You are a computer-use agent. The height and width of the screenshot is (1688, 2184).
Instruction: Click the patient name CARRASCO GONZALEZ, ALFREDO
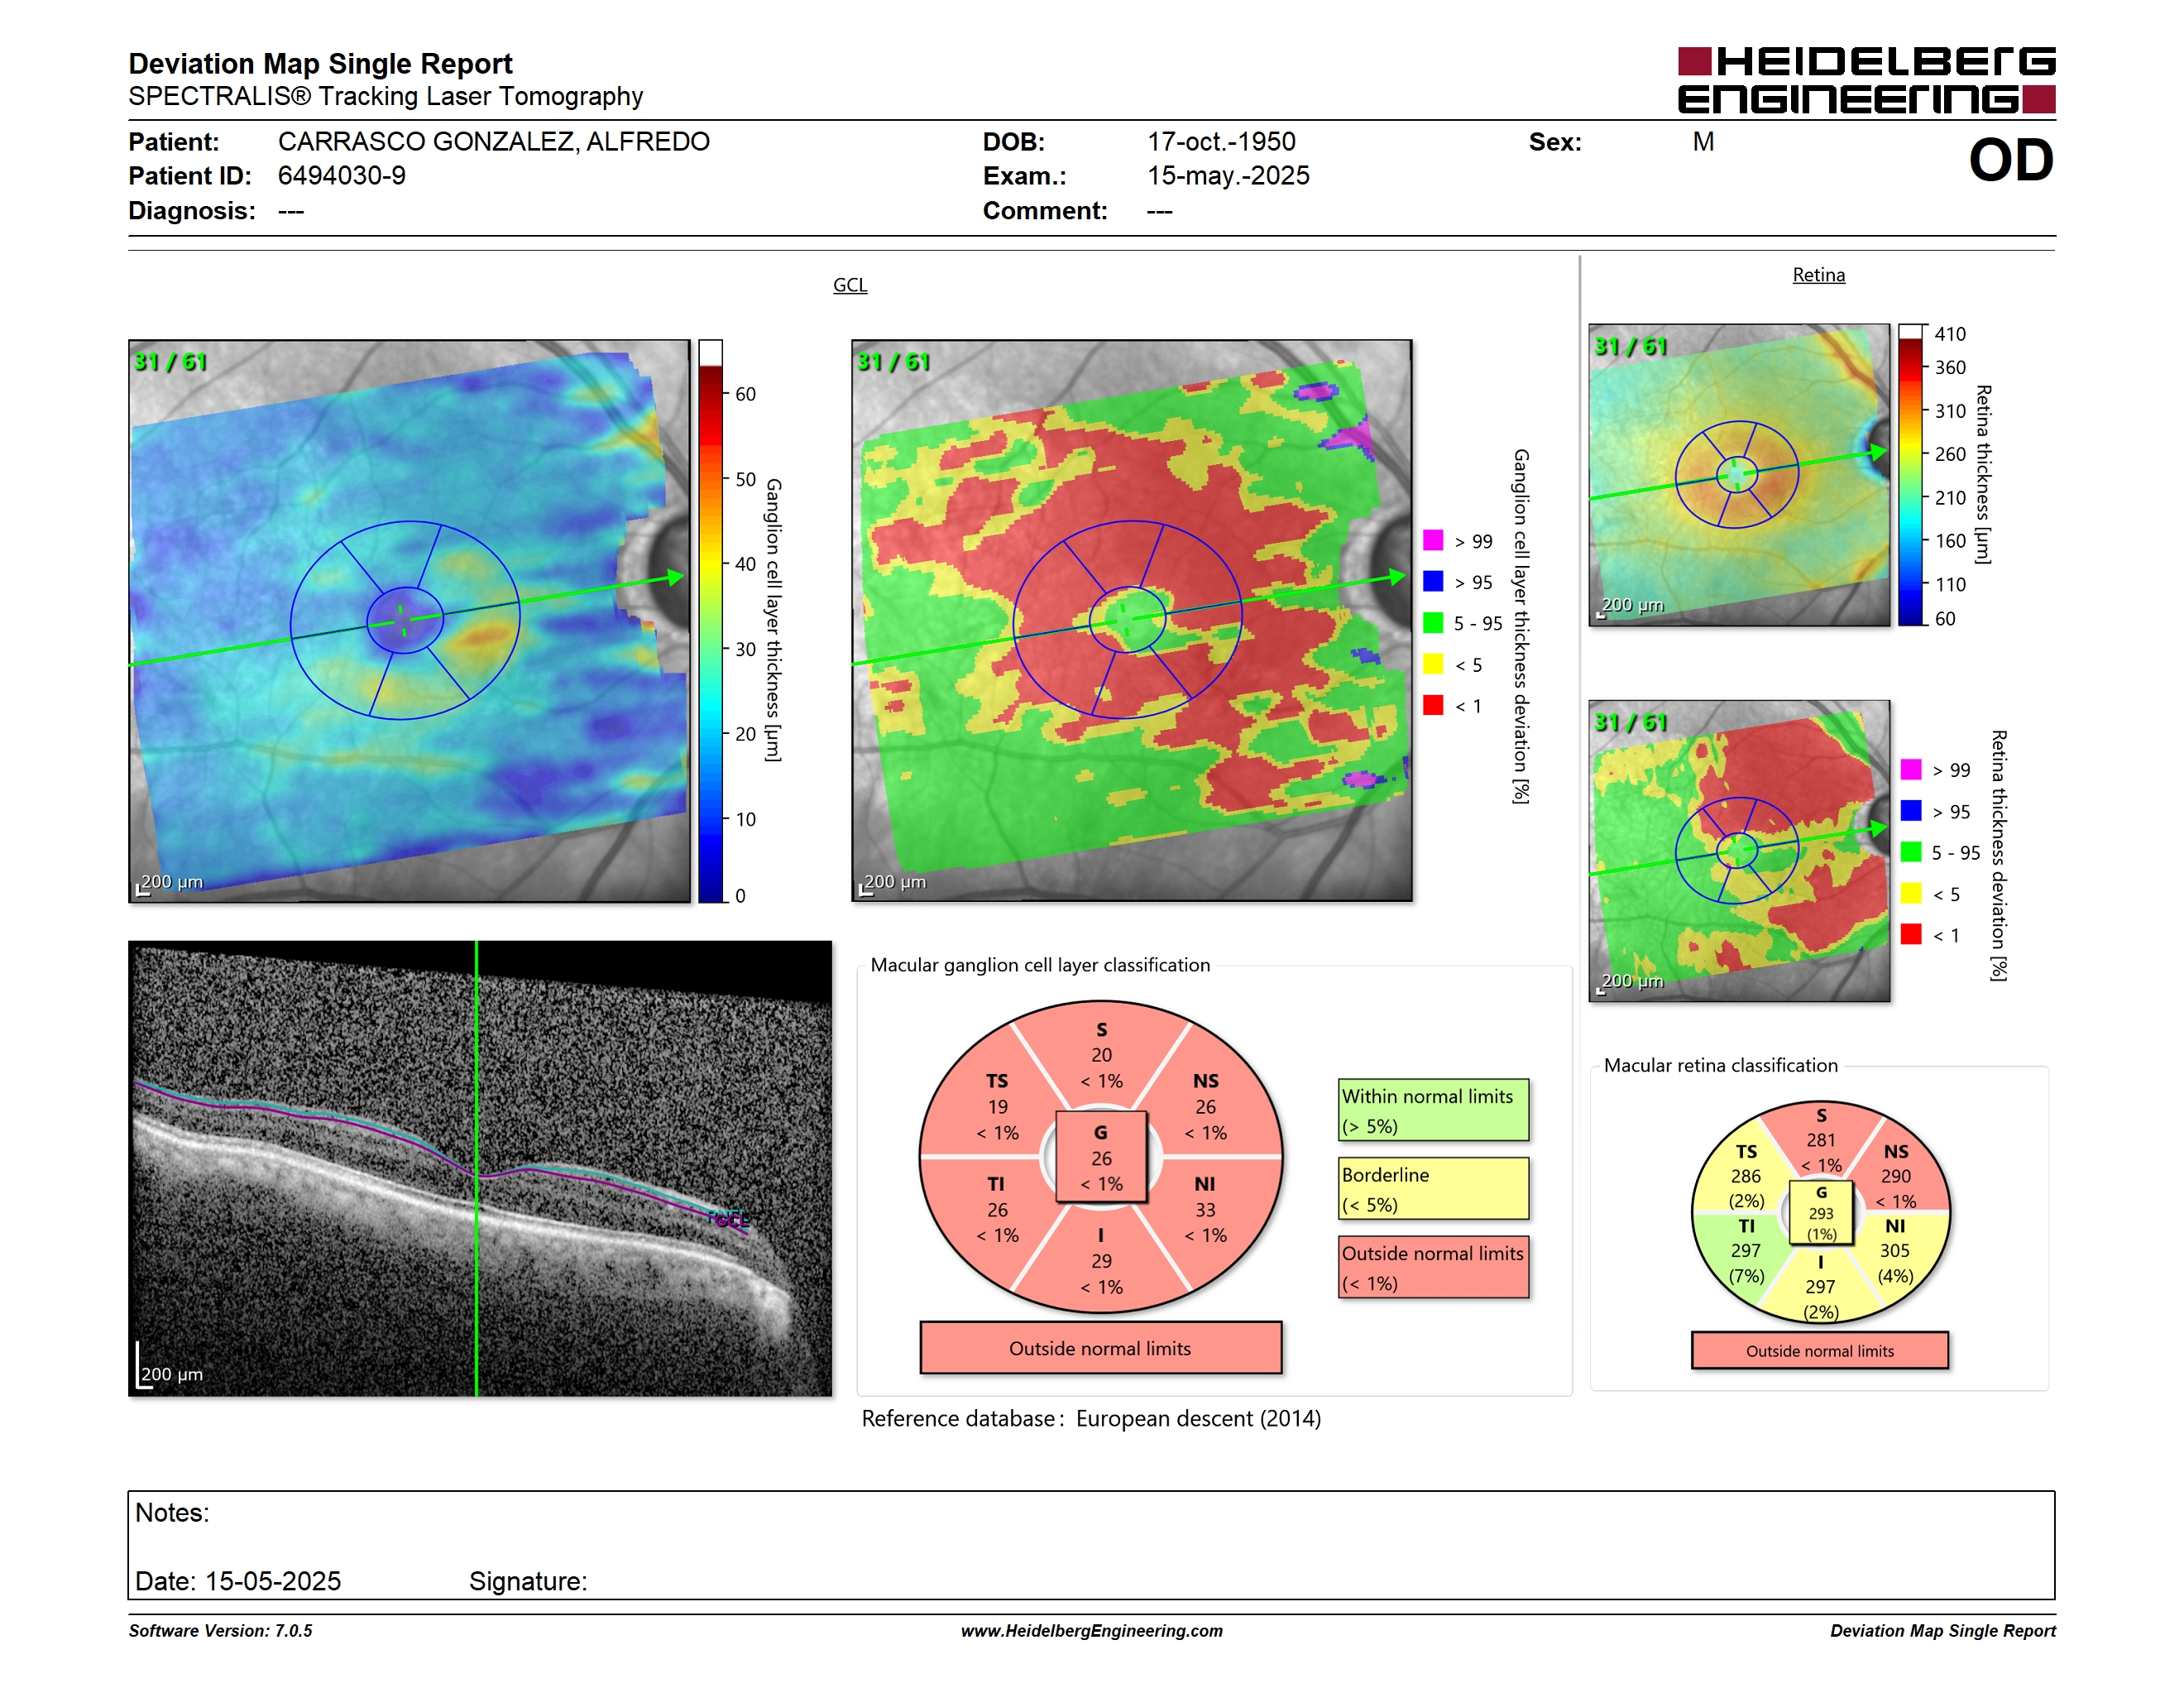(x=494, y=142)
